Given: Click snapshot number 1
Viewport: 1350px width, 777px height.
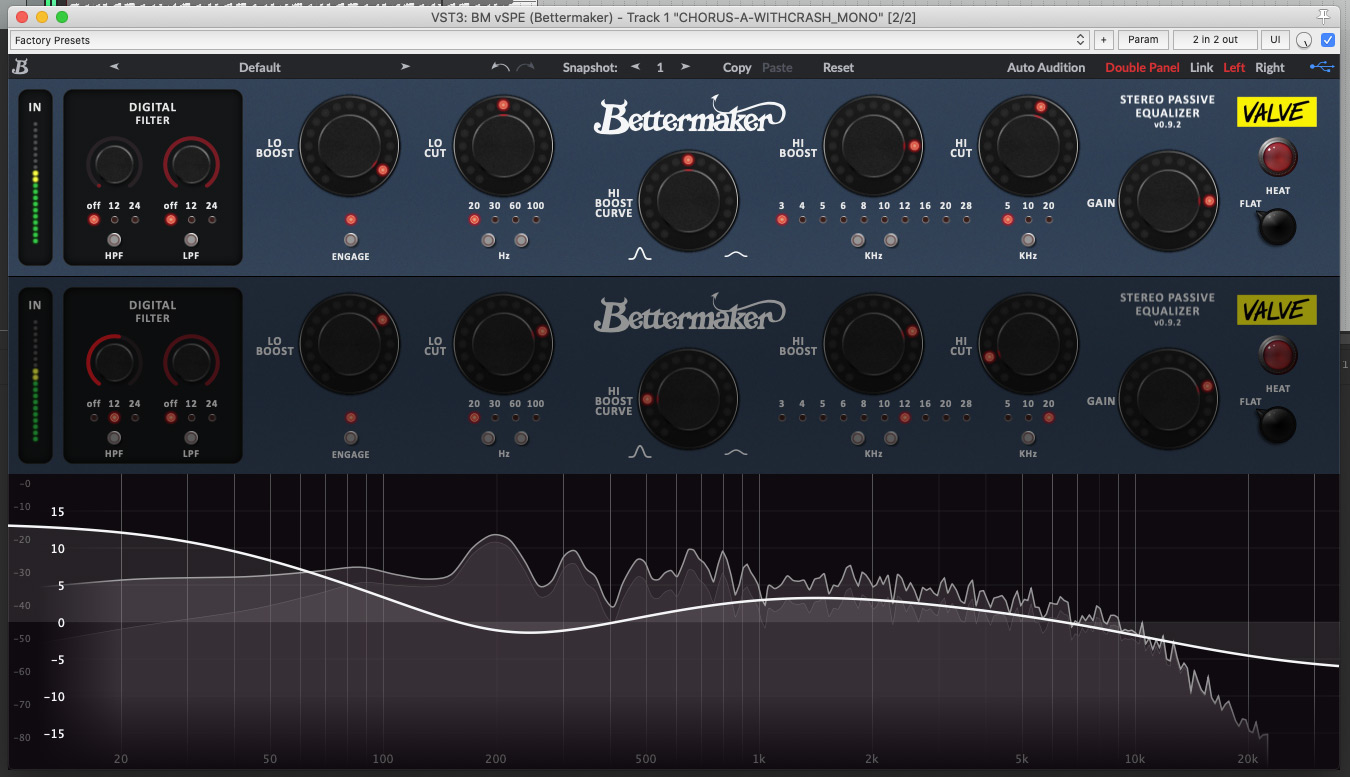Looking at the screenshot, I should pyautogui.click(x=660, y=67).
